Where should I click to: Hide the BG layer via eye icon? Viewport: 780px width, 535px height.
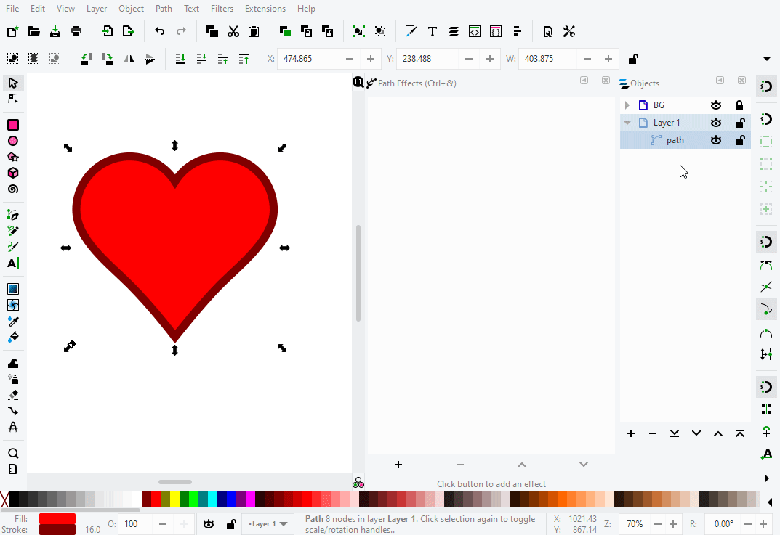click(x=716, y=105)
